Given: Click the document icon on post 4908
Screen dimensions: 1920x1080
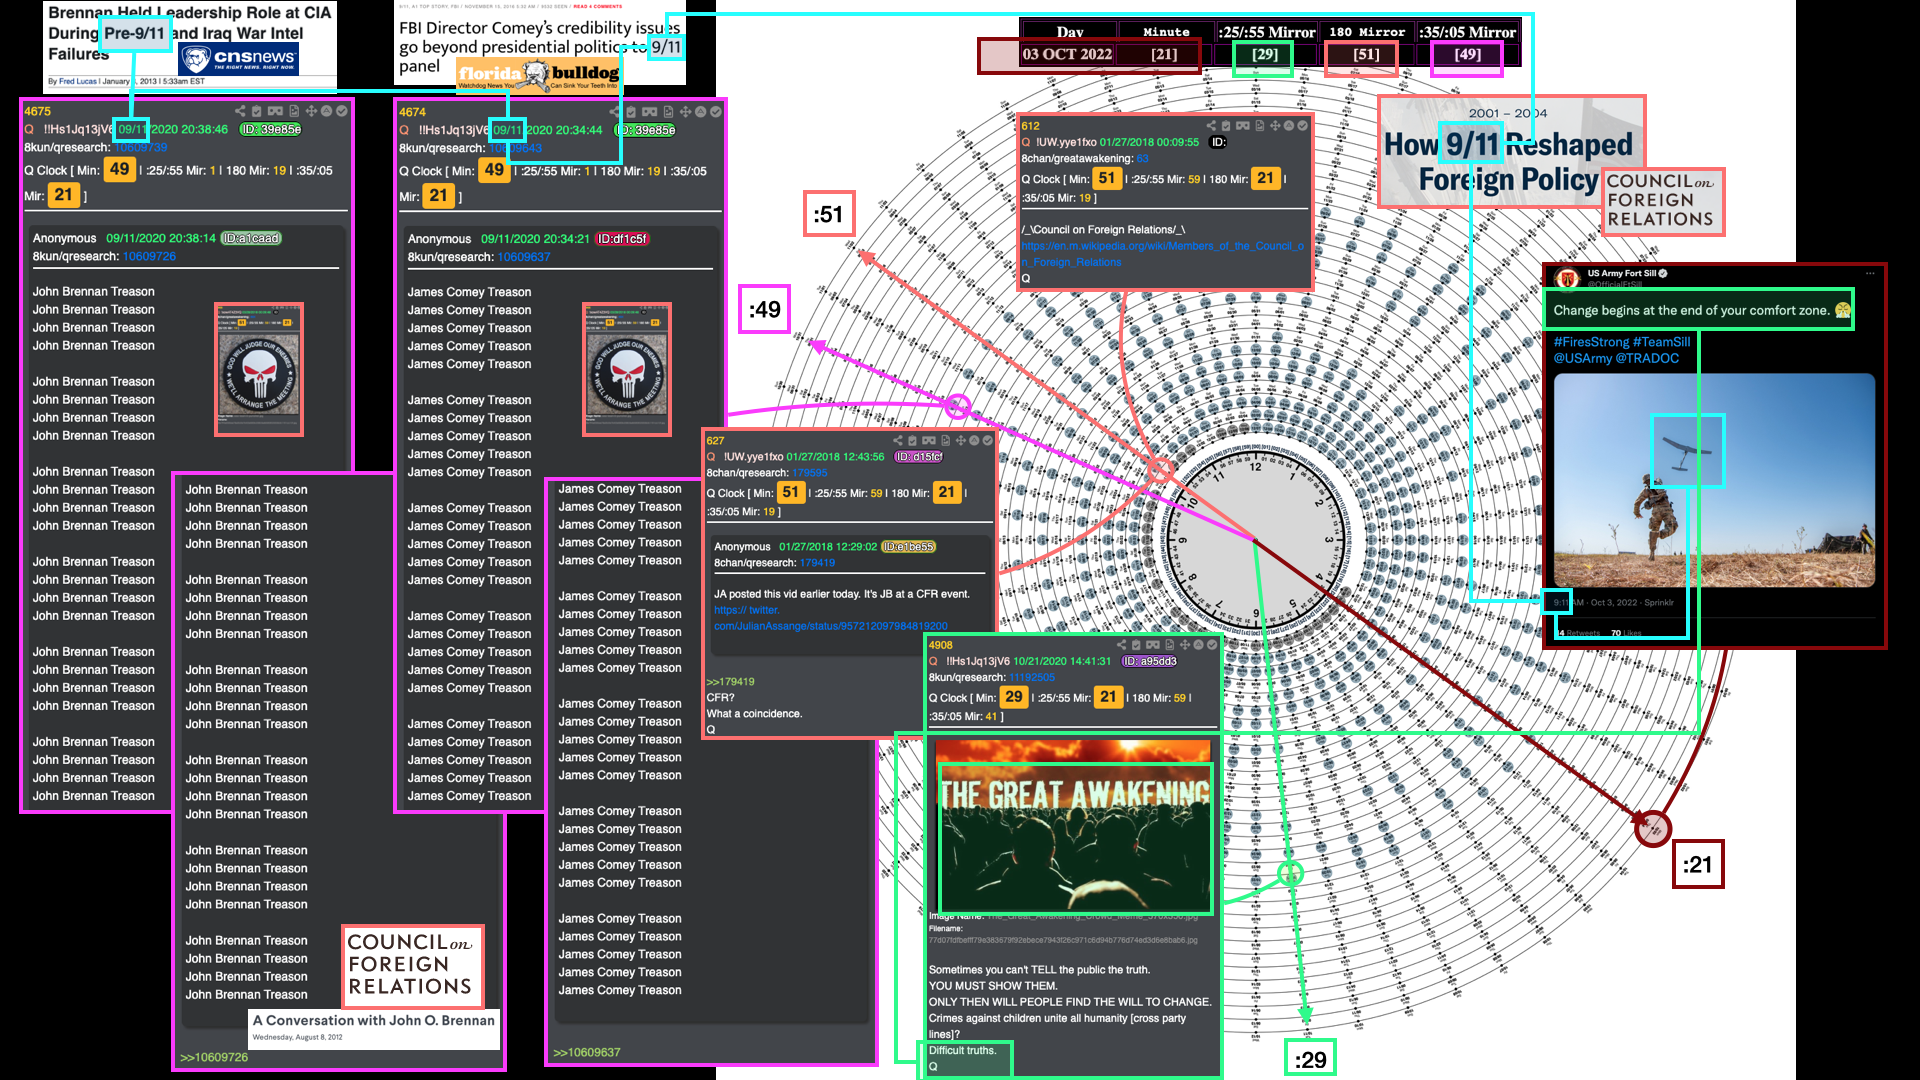Looking at the screenshot, I should point(1170,645).
